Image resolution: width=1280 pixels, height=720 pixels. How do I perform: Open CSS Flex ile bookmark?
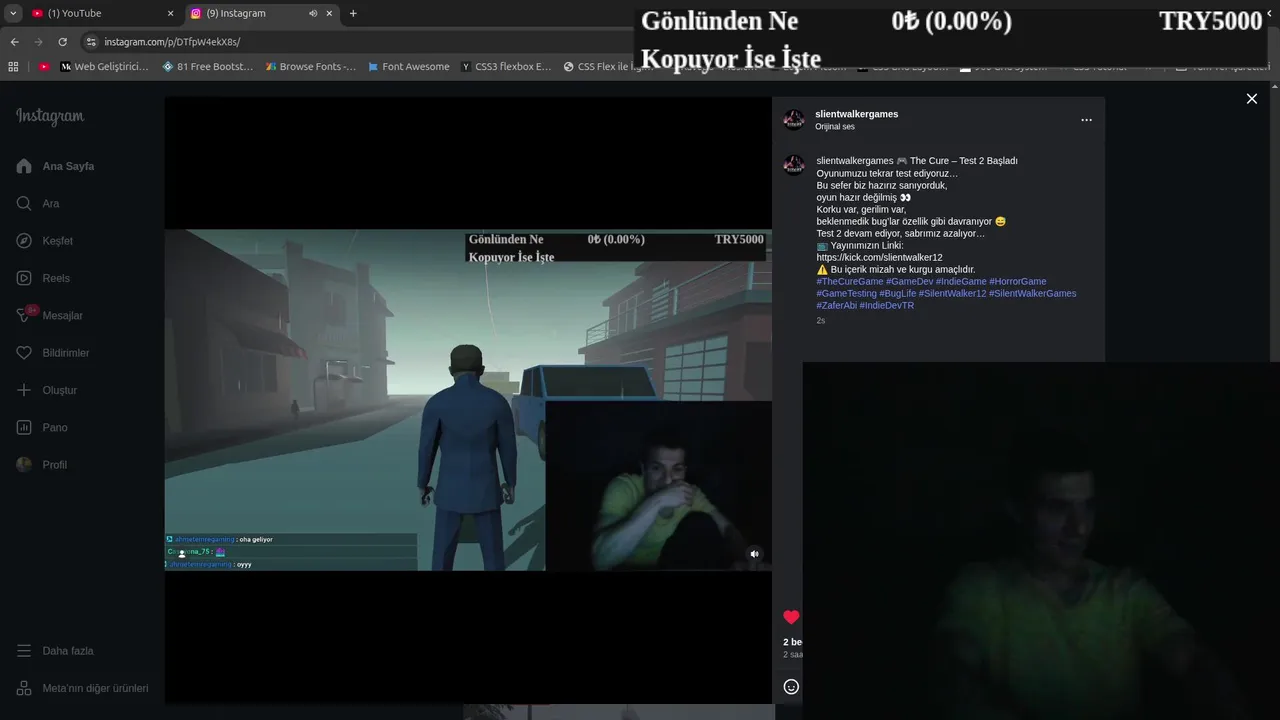point(606,67)
